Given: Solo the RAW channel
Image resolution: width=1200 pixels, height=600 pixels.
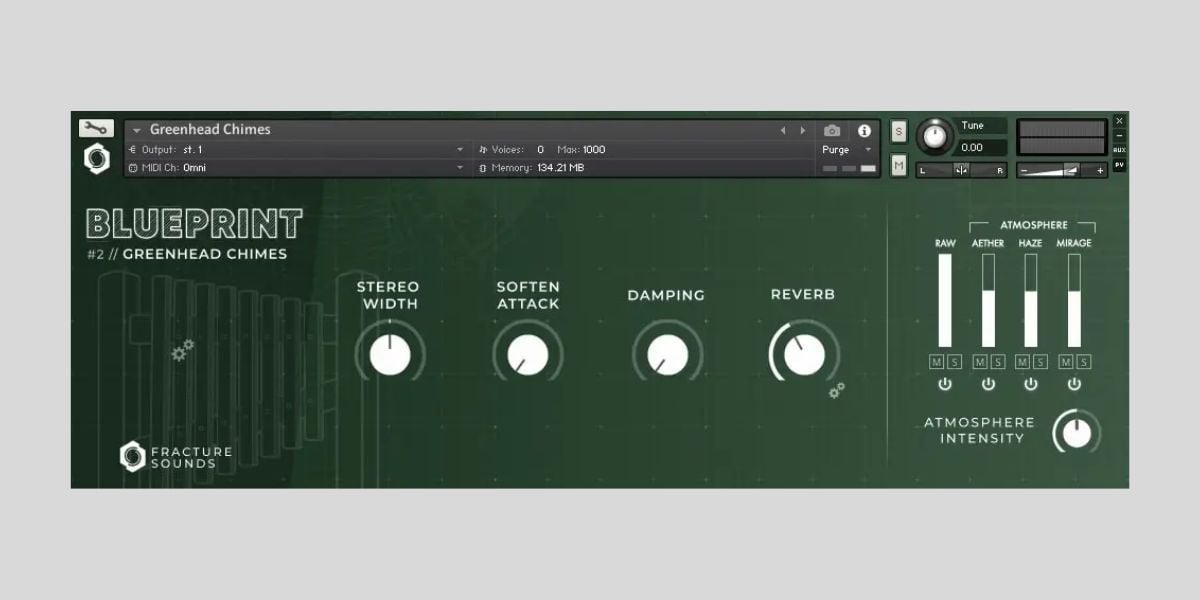Looking at the screenshot, I should tap(954, 361).
